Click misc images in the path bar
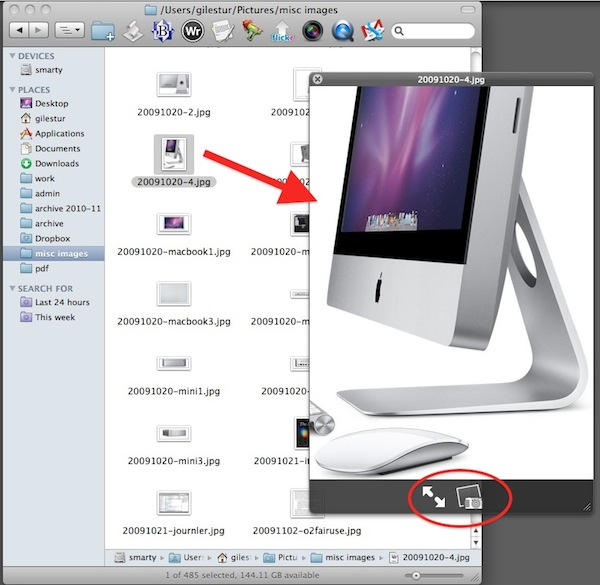This screenshot has height=585, width=600. (342, 557)
